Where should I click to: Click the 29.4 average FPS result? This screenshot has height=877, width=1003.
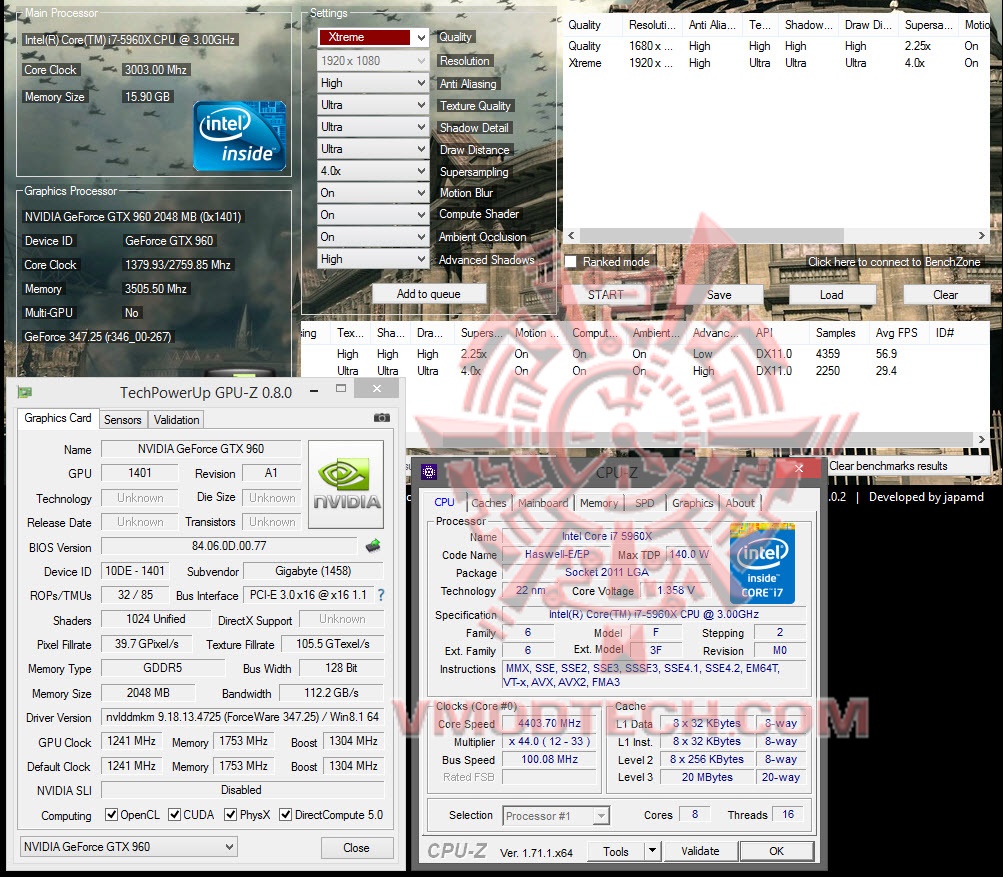[x=886, y=370]
